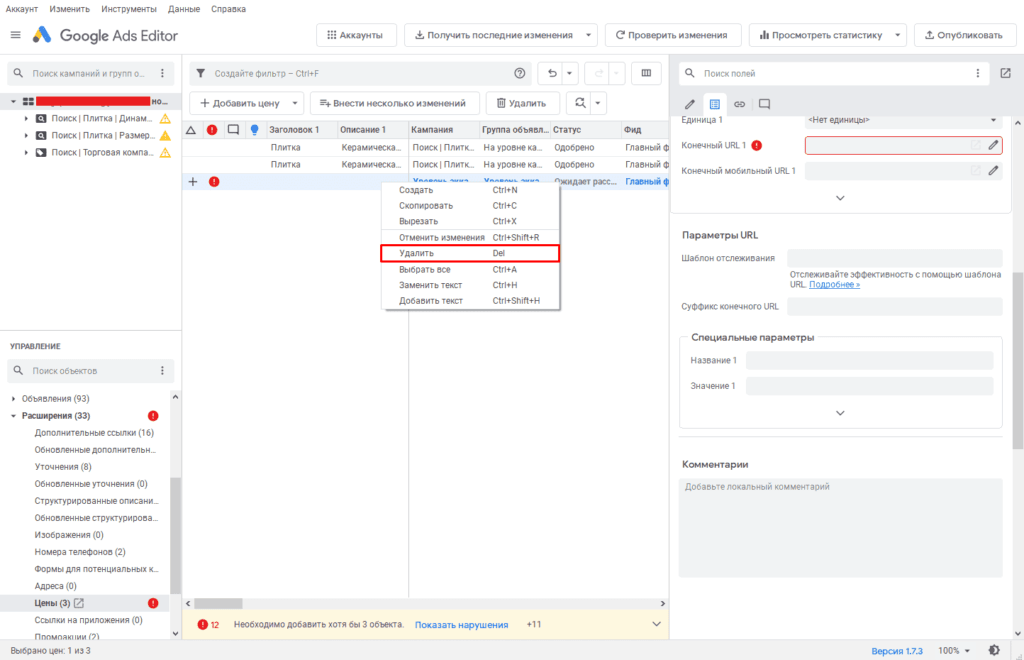This screenshot has height=660, width=1024.
Task: Expand the Объявления (93) tree node
Action: point(14,398)
